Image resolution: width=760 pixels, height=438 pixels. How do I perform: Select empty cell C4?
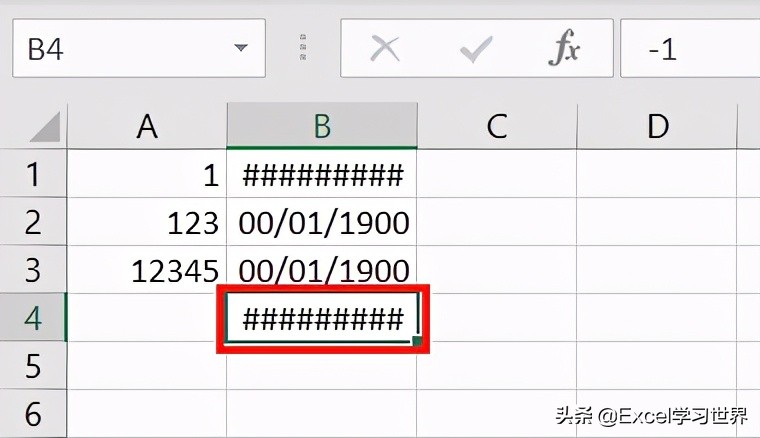pyautogui.click(x=497, y=317)
